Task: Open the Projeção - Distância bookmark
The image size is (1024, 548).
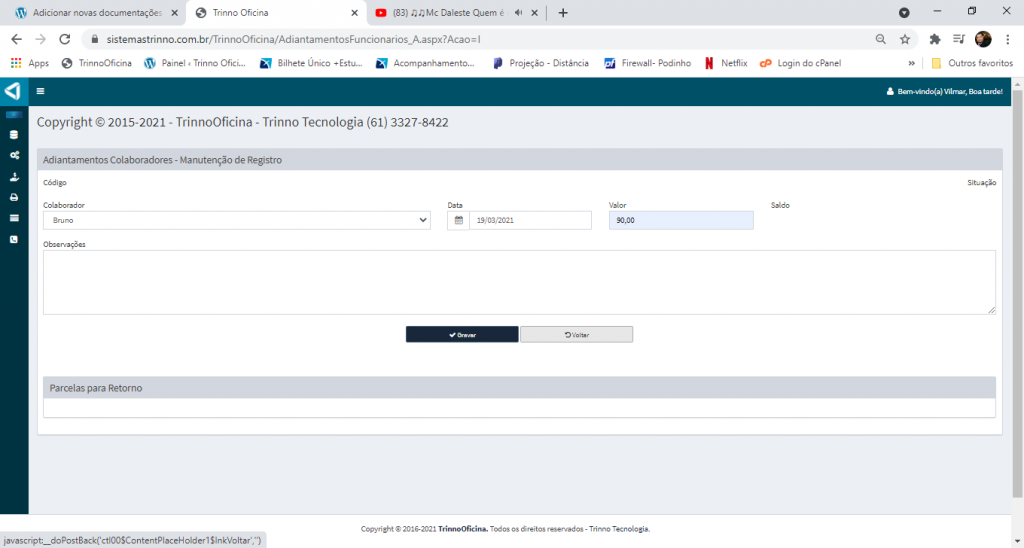Action: (x=541, y=63)
